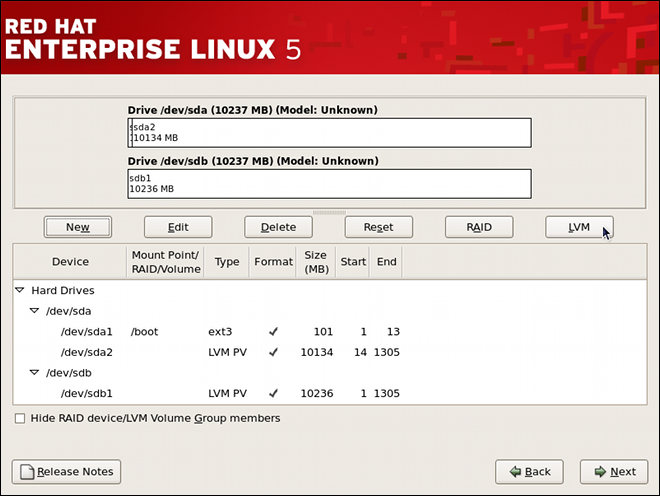The width and height of the screenshot is (660, 496).
Task: Open the Release Notes
Action: pyautogui.click(x=67, y=472)
